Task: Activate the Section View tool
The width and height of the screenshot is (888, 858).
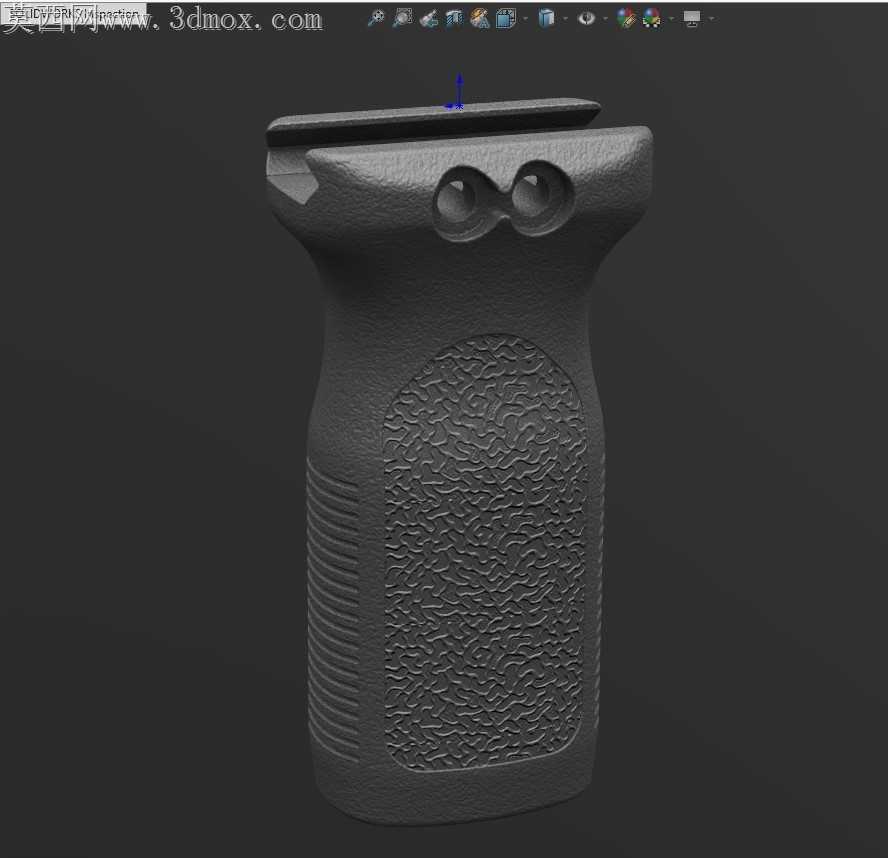Action: point(454,19)
